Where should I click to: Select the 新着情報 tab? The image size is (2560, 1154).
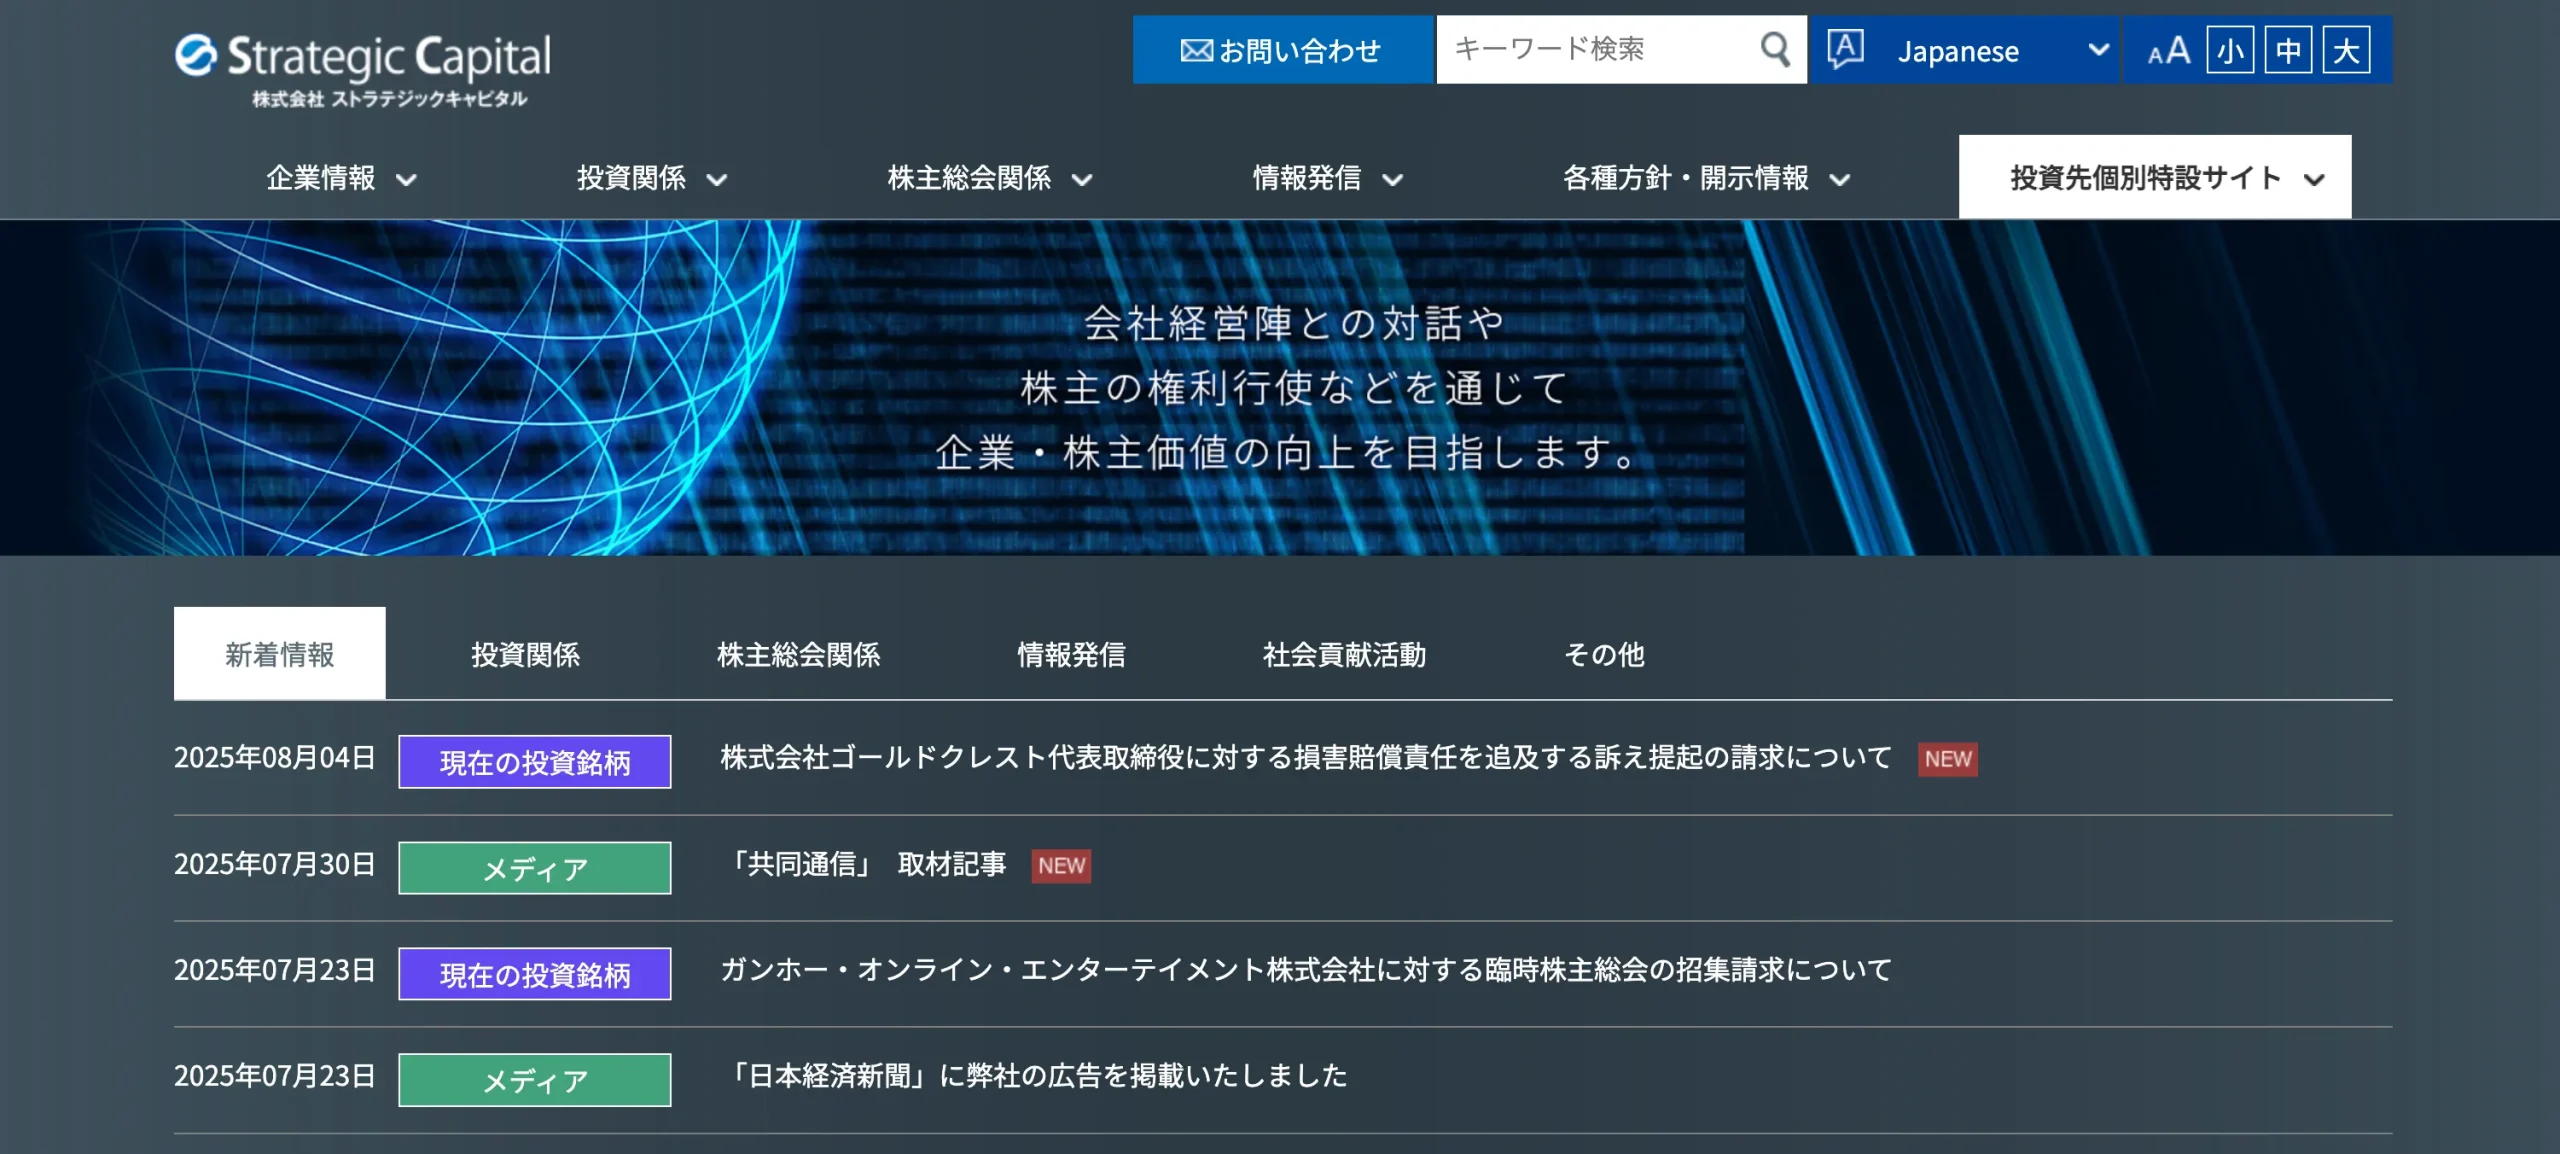pos(280,654)
